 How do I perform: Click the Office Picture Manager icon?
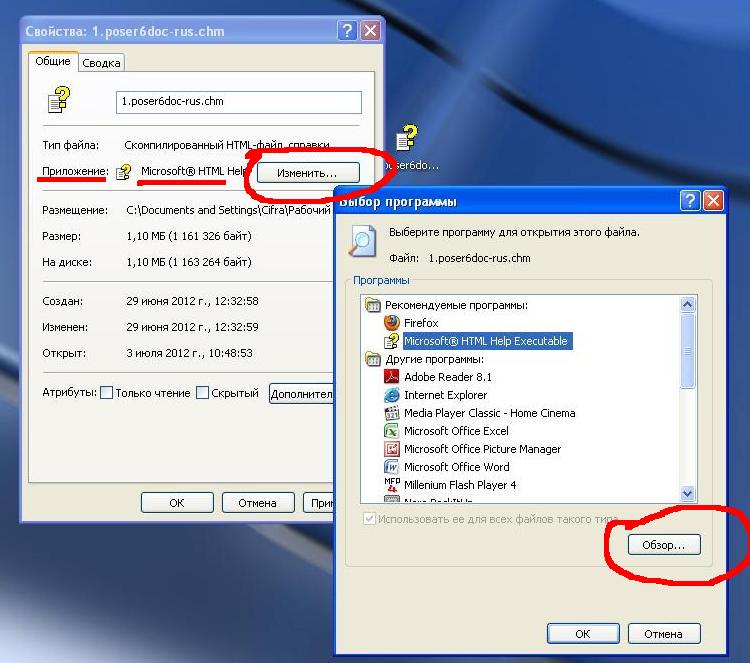click(392, 449)
